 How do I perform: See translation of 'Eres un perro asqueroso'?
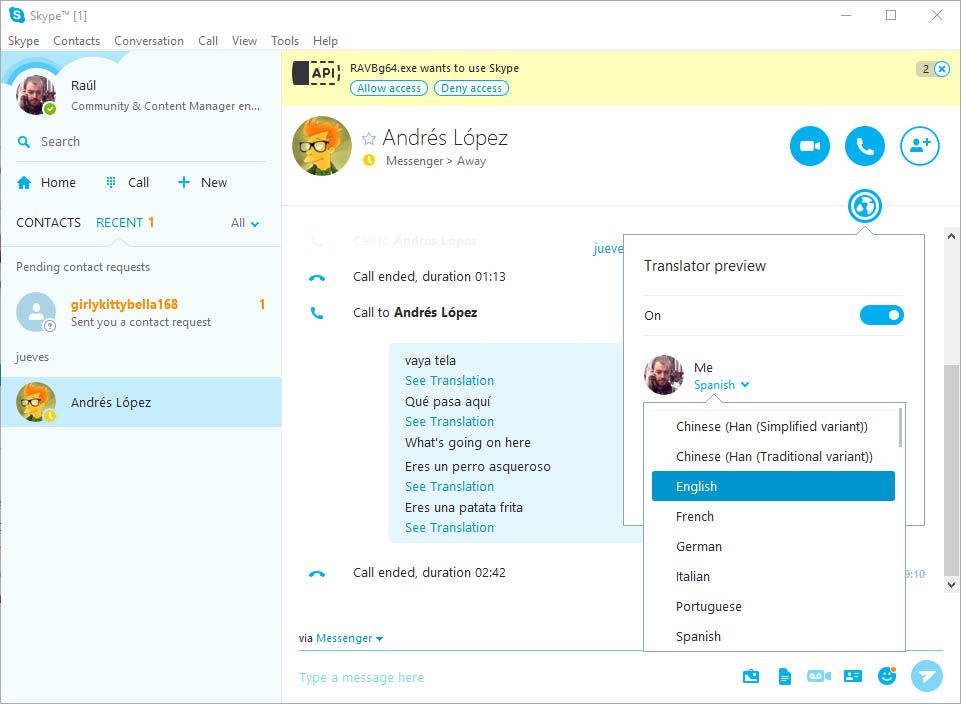click(449, 486)
